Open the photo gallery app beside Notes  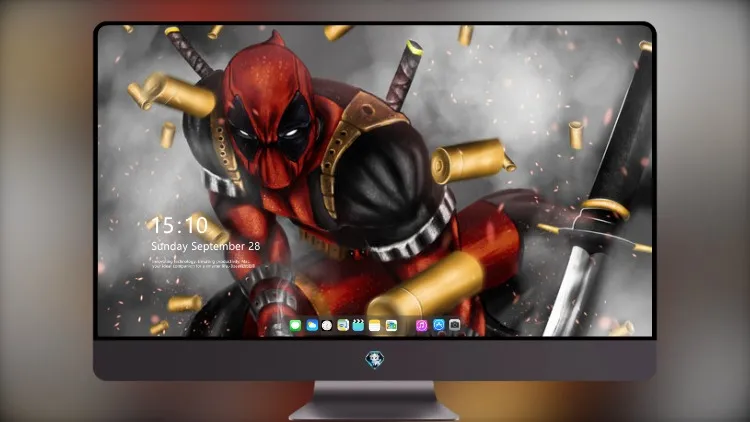(x=391, y=326)
